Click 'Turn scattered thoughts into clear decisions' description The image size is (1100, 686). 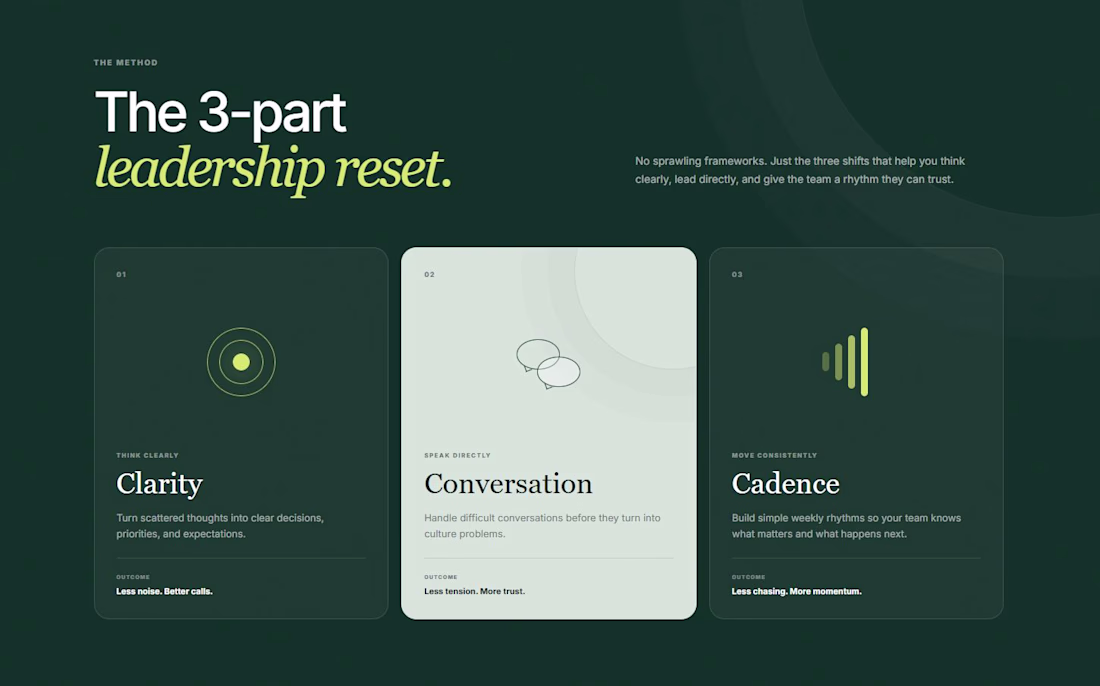(x=220, y=525)
